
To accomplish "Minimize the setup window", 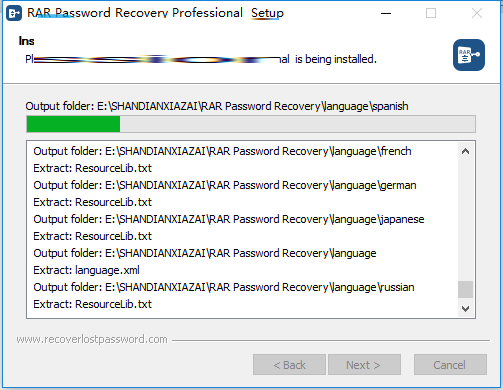I will [386, 13].
